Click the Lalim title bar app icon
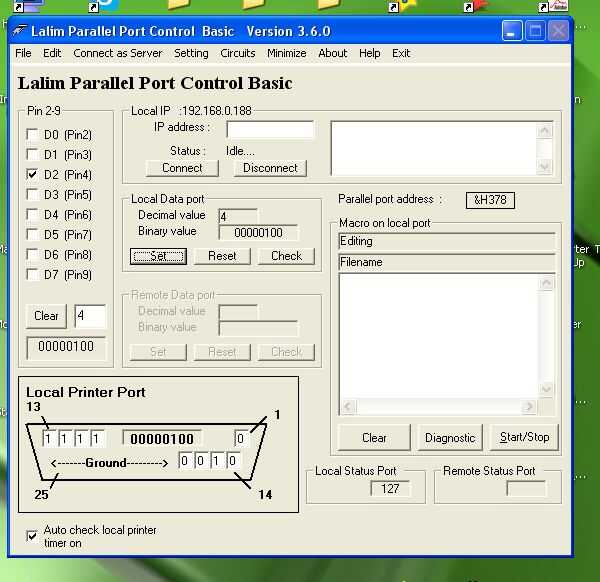The height and width of the screenshot is (582, 600). pyautogui.click(x=20, y=31)
